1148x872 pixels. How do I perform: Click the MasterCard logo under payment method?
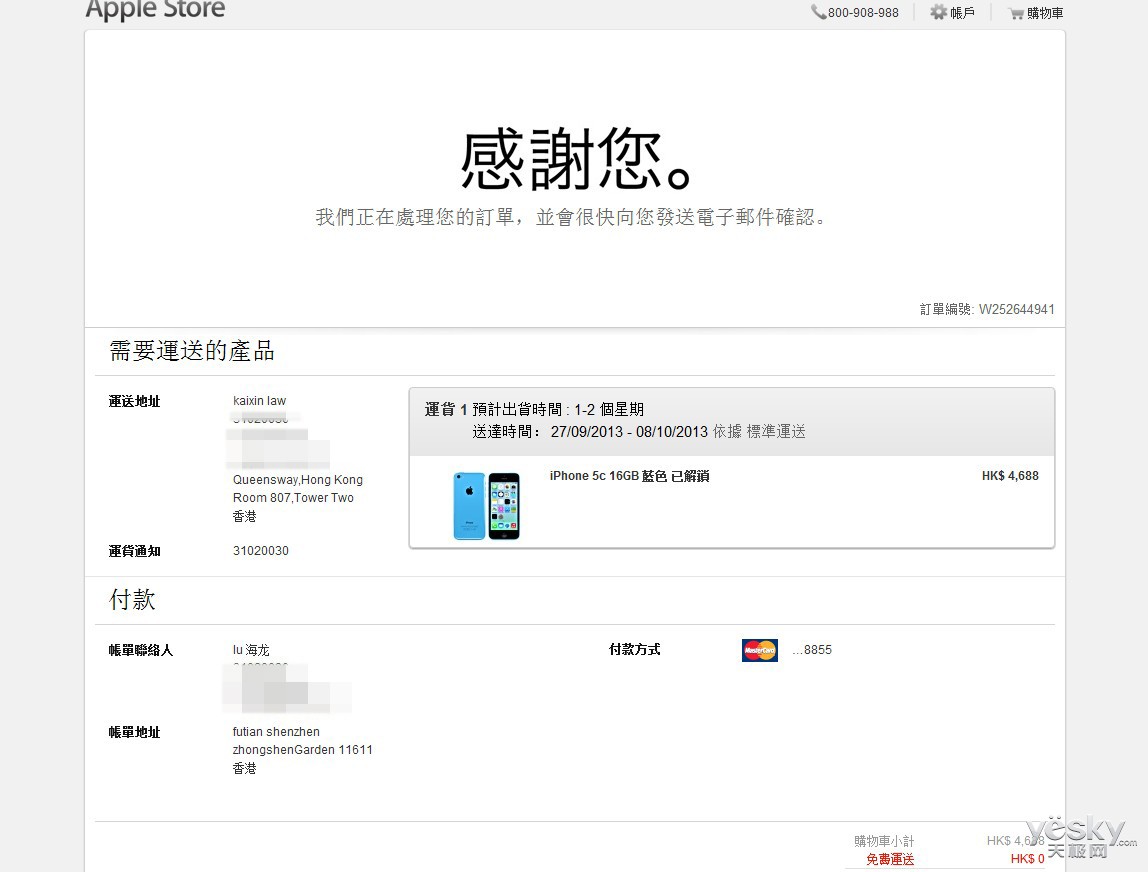tap(759, 650)
